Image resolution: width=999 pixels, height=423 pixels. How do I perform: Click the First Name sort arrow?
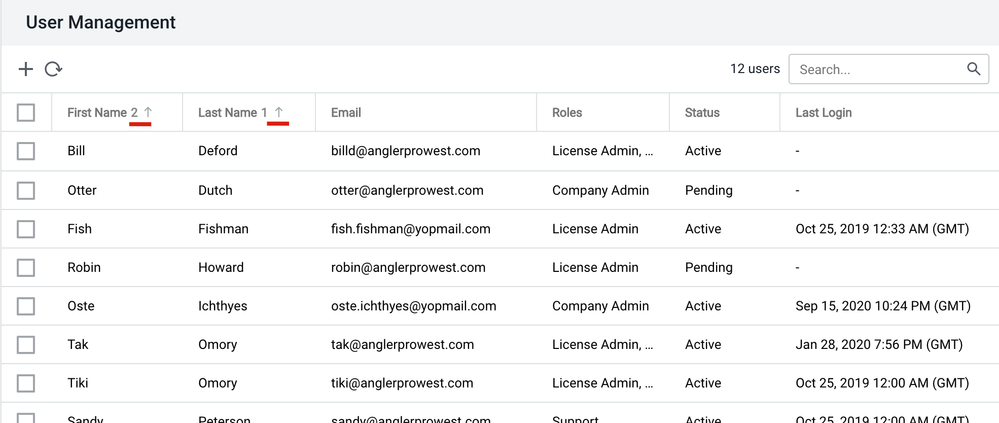149,113
